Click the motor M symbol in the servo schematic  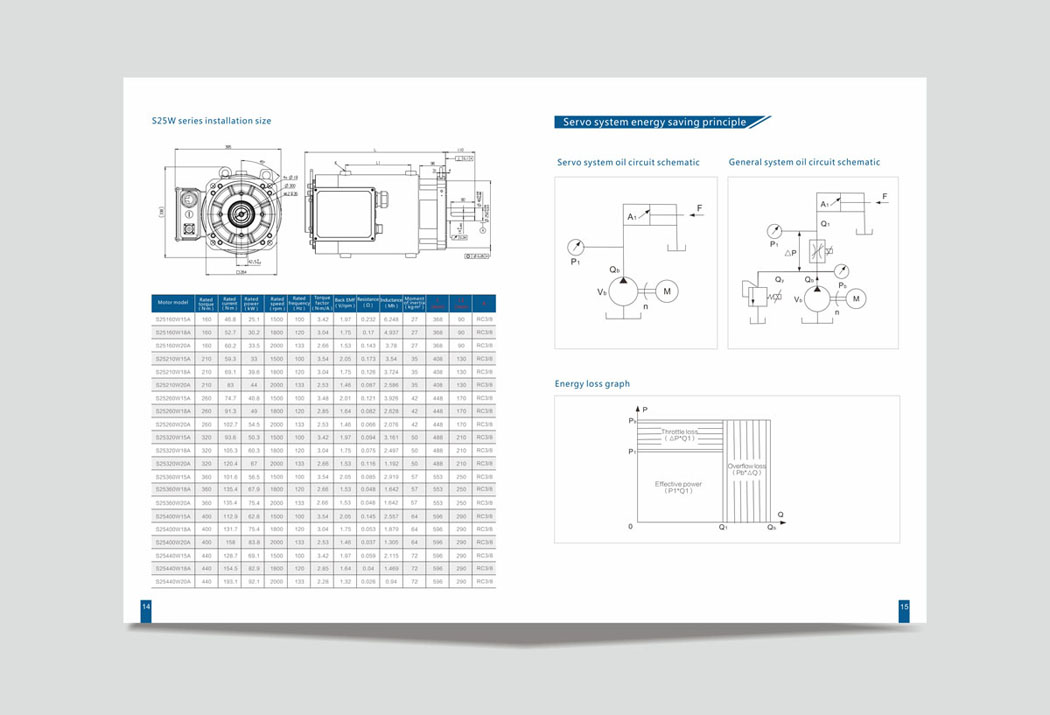point(667,290)
